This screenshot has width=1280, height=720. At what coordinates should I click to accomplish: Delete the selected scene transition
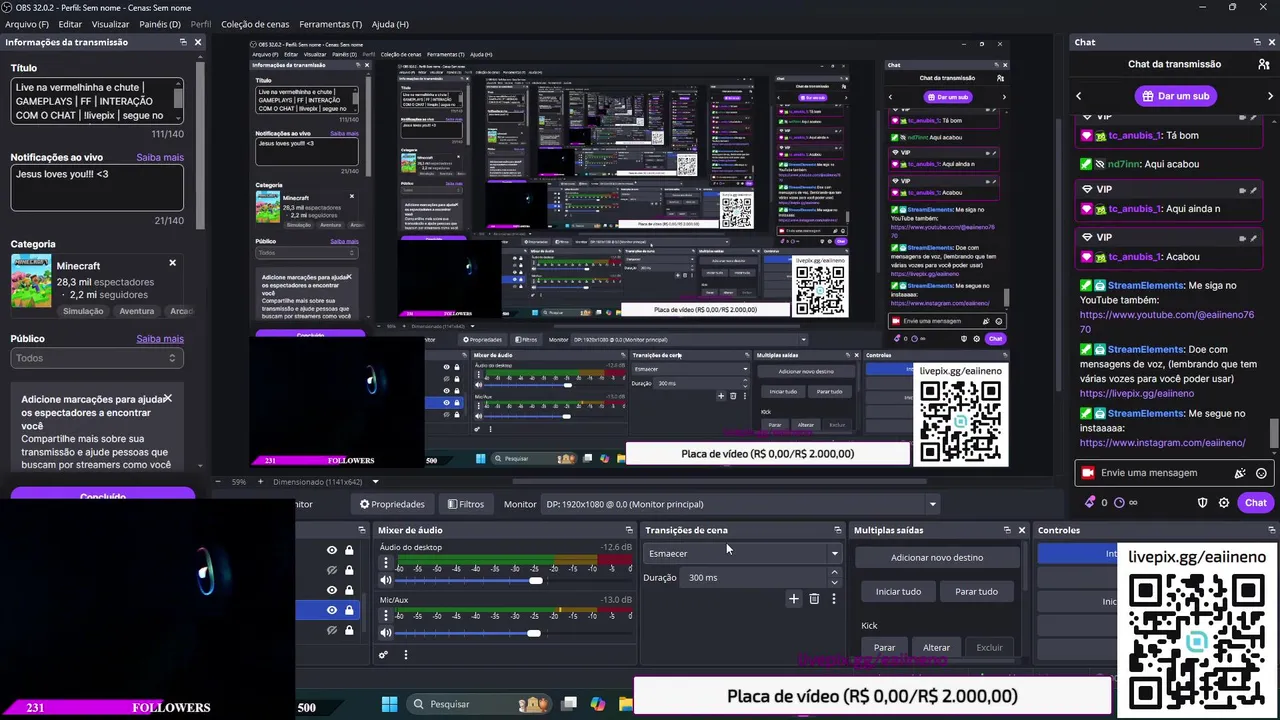814,599
